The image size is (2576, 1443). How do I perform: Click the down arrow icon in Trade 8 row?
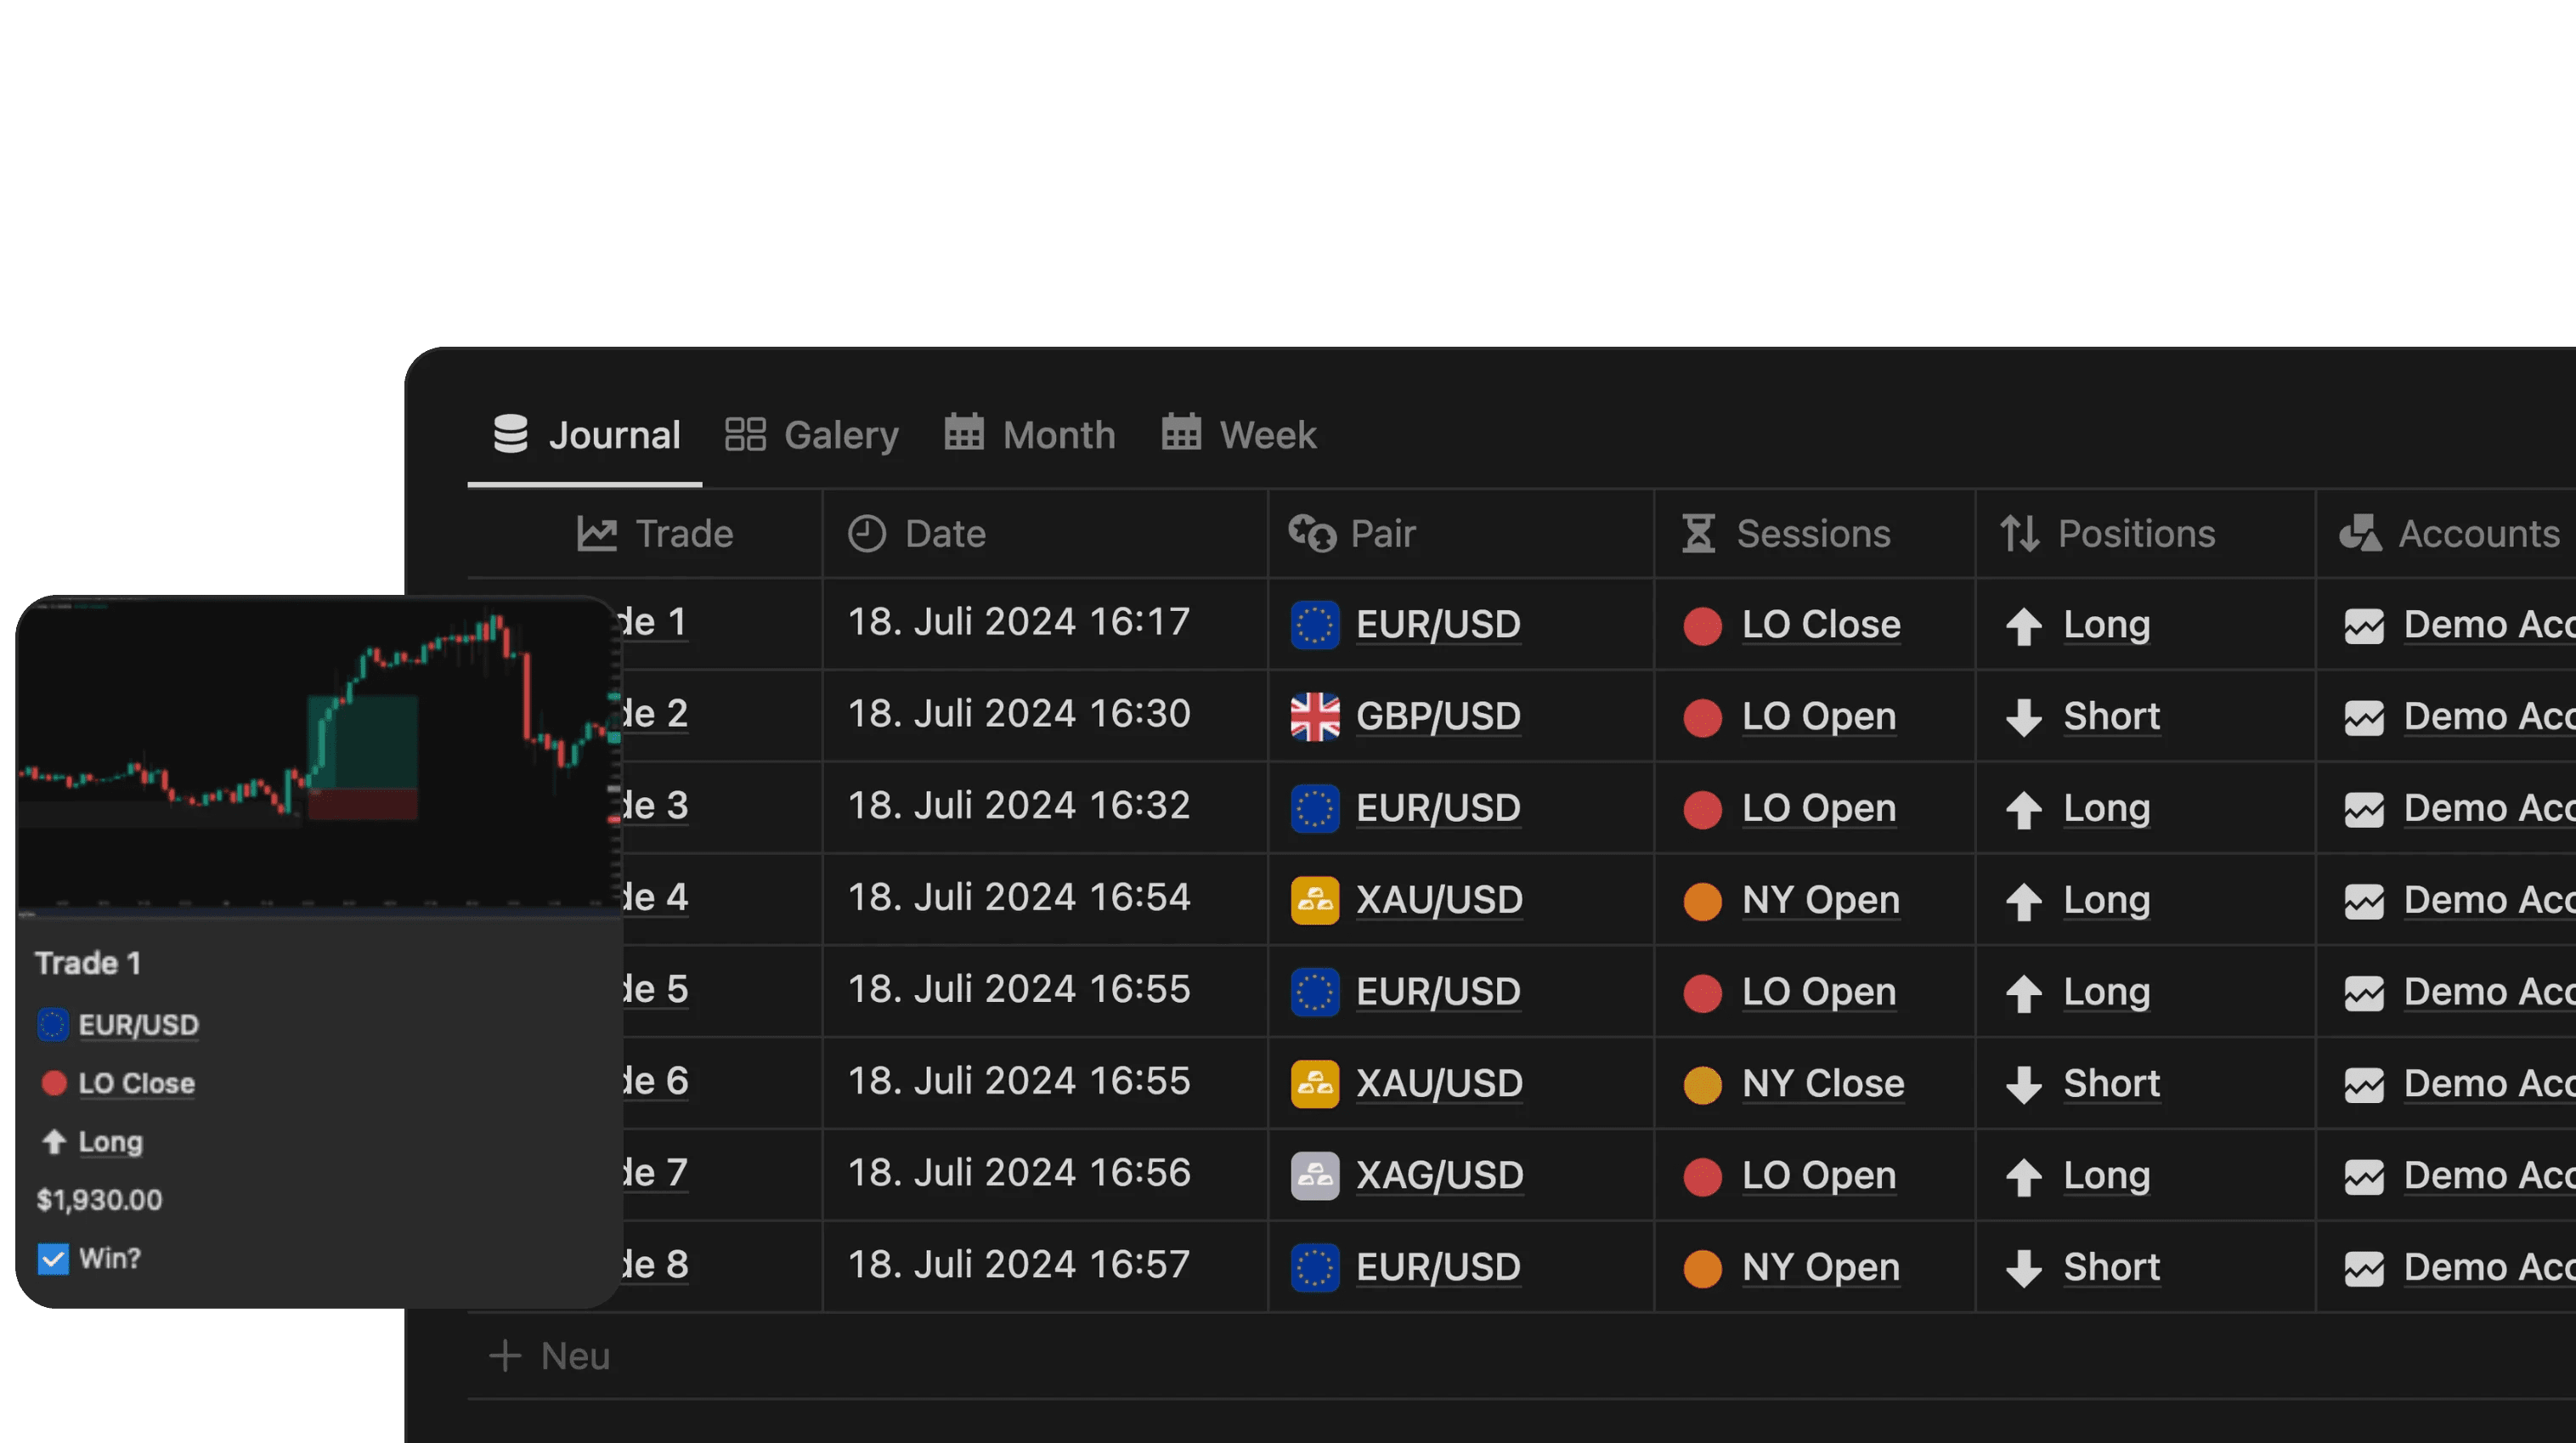pyautogui.click(x=2023, y=1268)
